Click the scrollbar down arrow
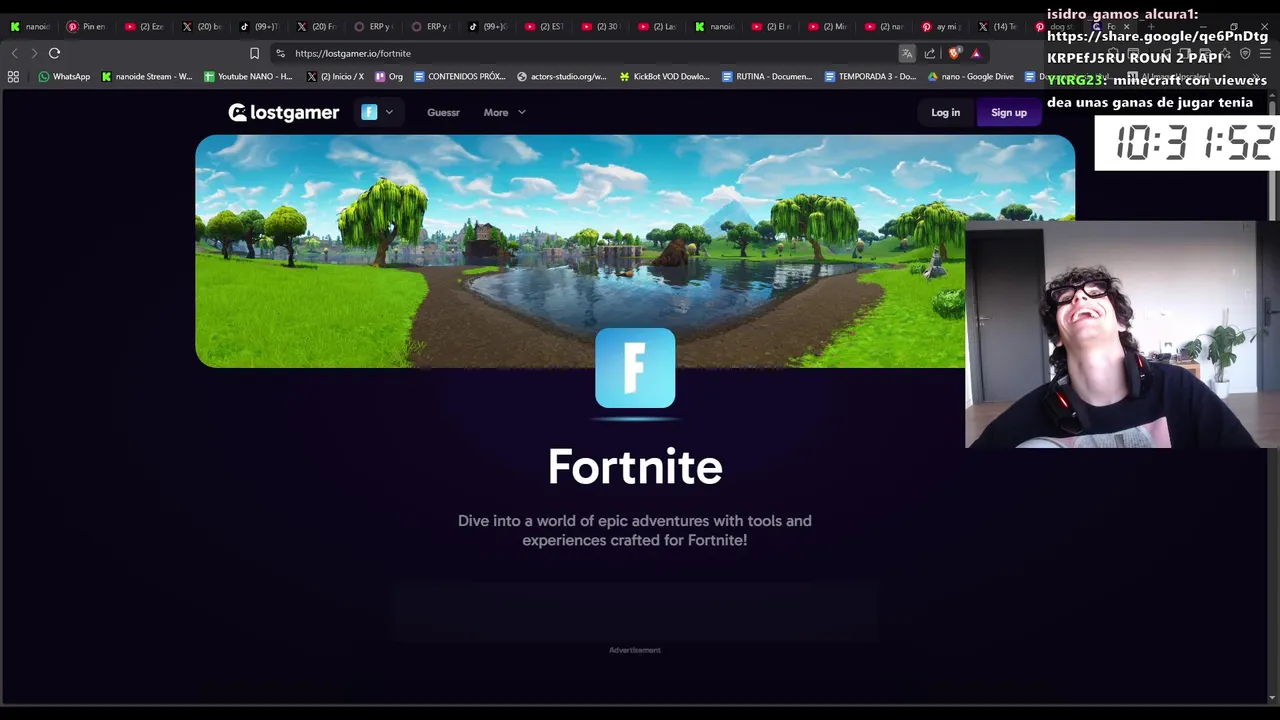This screenshot has width=1280, height=720. coord(1272,697)
